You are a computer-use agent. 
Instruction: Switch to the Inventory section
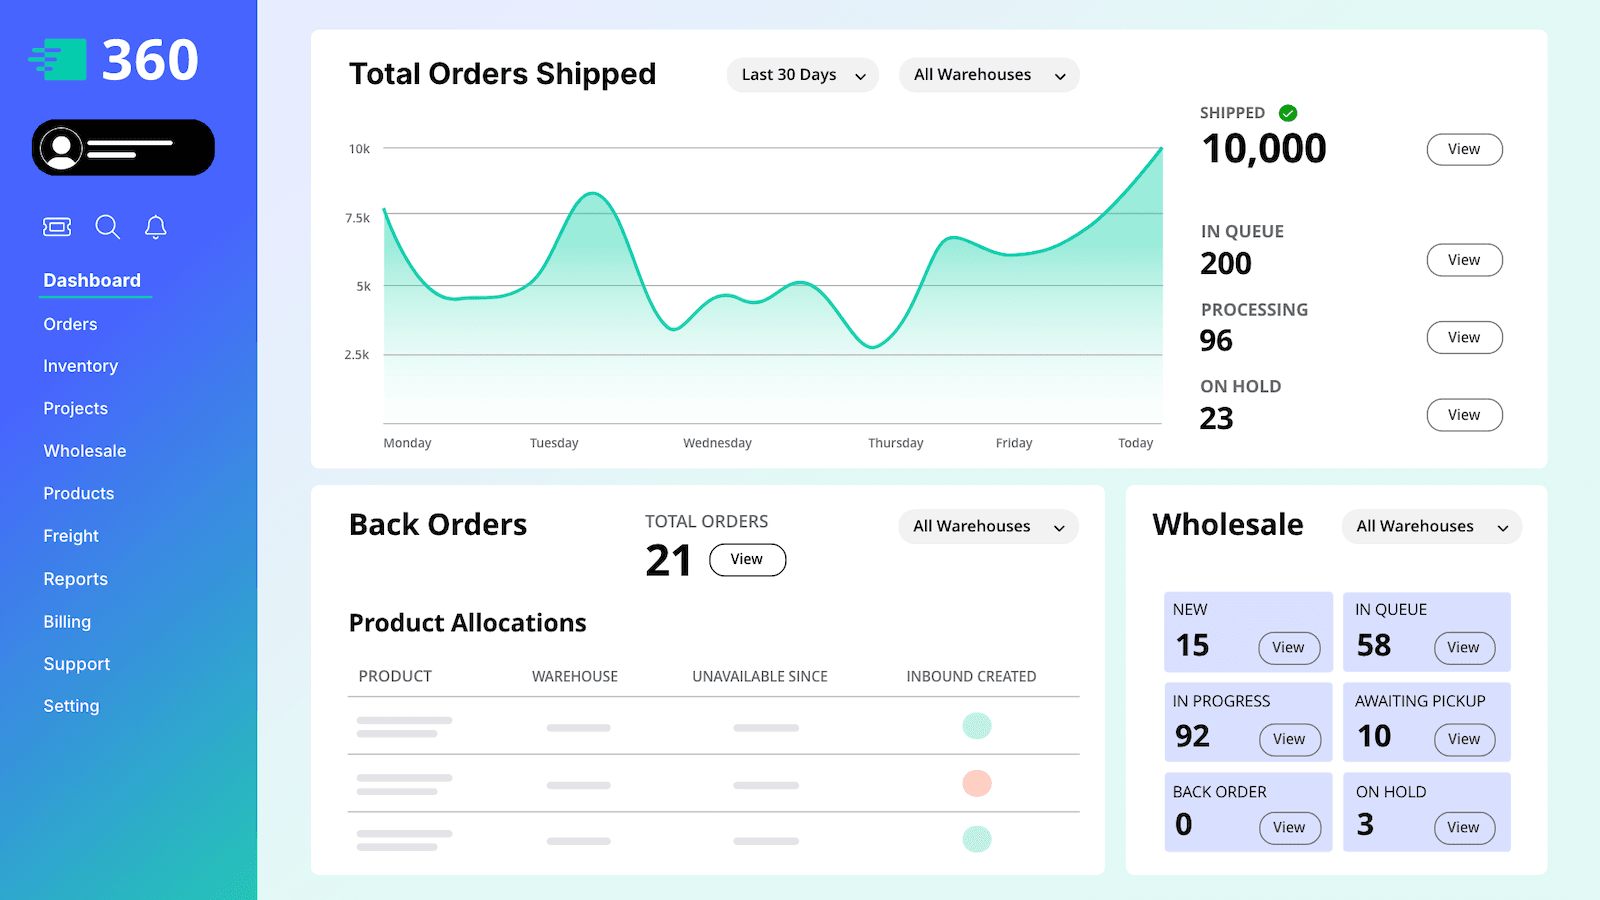coord(80,365)
